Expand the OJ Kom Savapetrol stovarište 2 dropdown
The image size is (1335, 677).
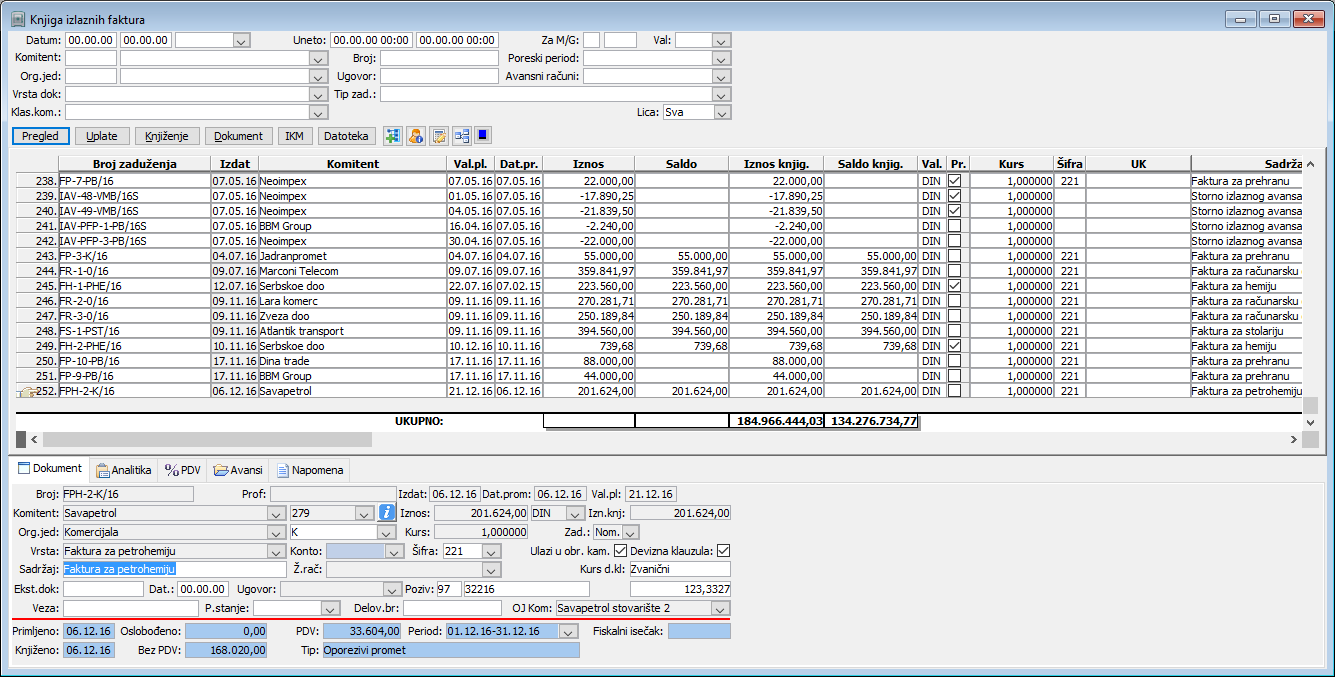click(720, 608)
